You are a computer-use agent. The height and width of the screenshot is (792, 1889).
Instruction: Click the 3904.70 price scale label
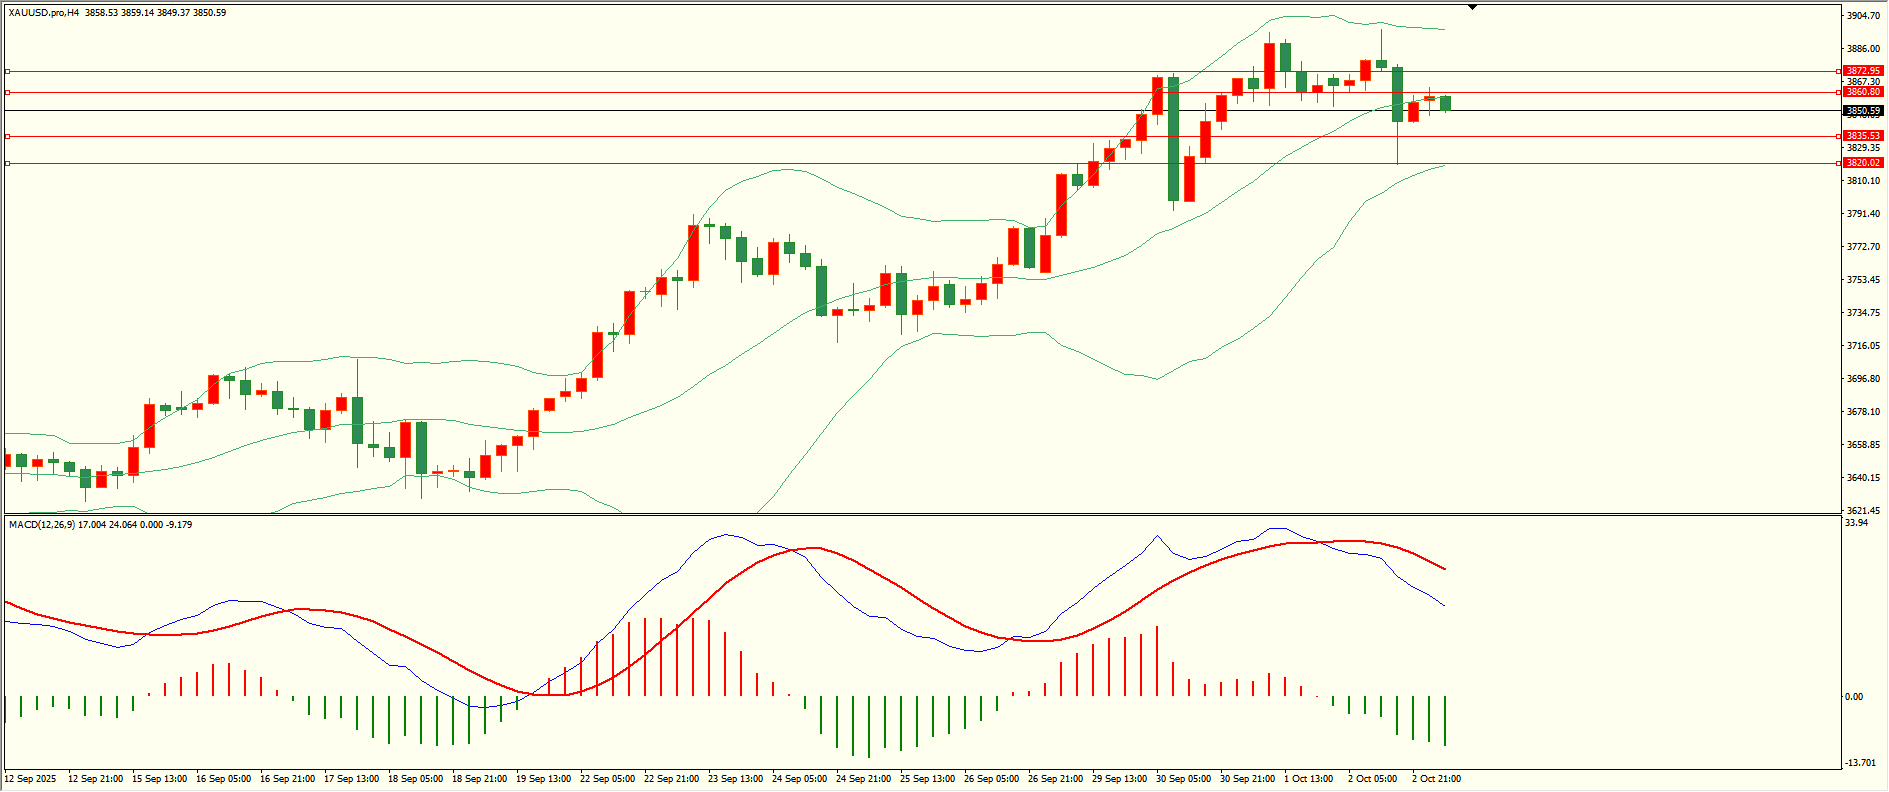click(x=1863, y=16)
